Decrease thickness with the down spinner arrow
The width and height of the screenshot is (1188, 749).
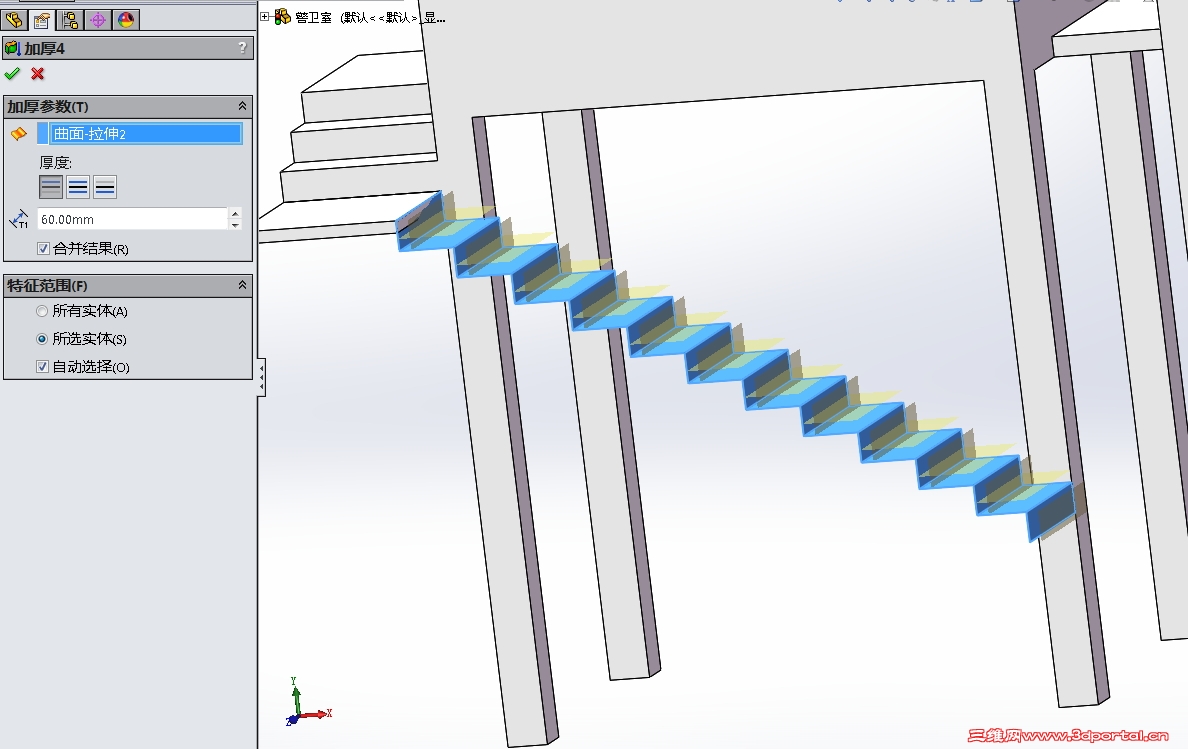236,224
